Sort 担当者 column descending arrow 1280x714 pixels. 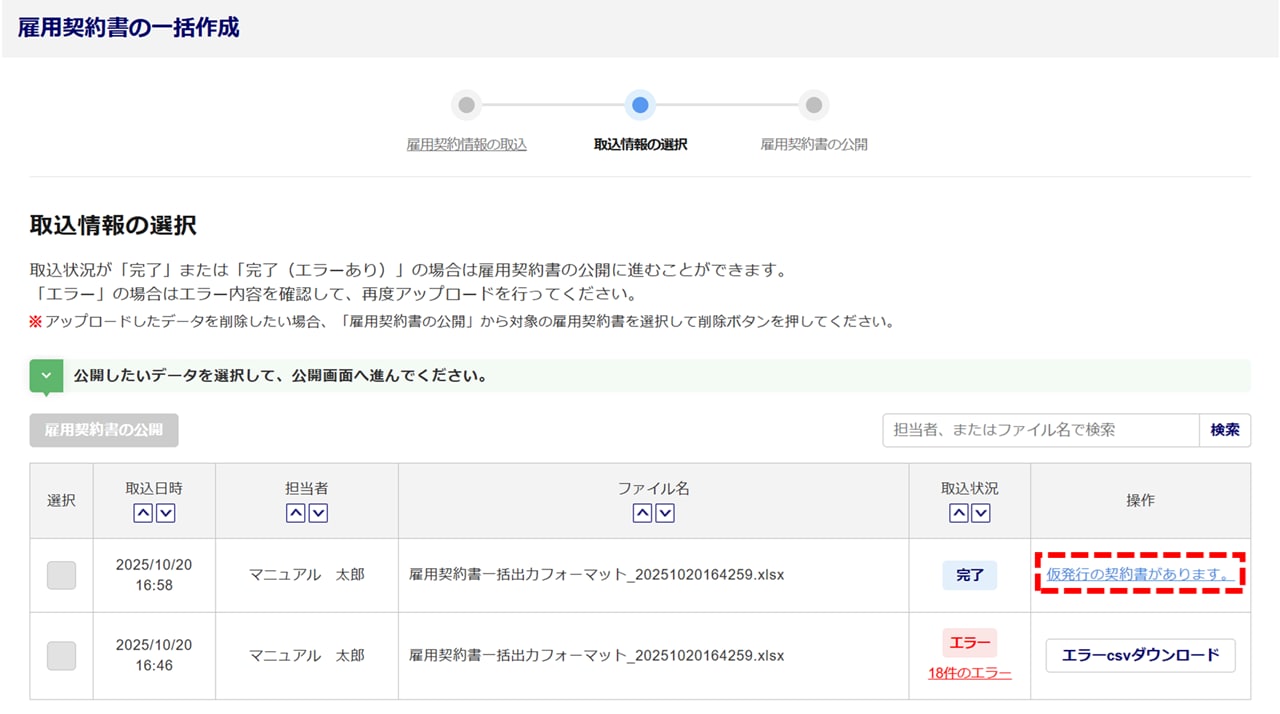coord(318,513)
